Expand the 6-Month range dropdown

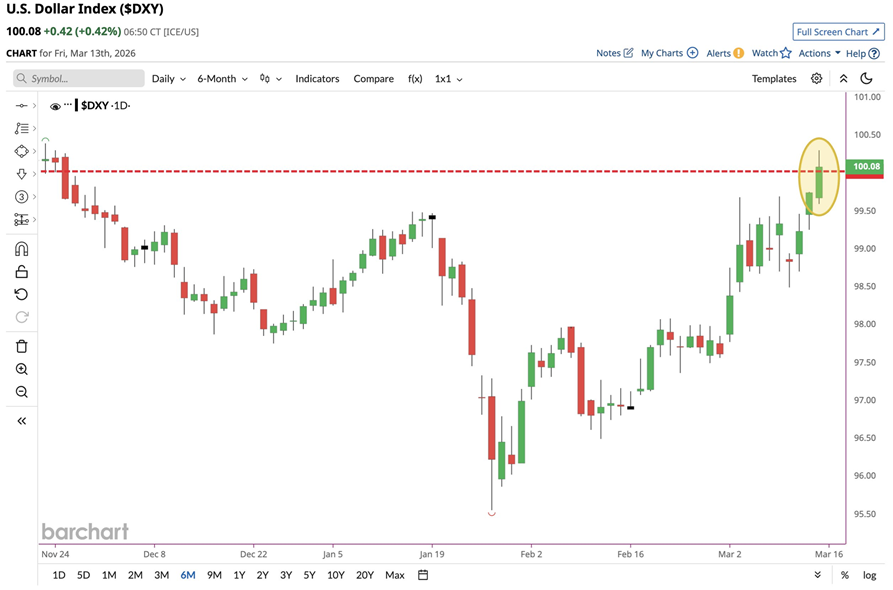[x=220, y=78]
